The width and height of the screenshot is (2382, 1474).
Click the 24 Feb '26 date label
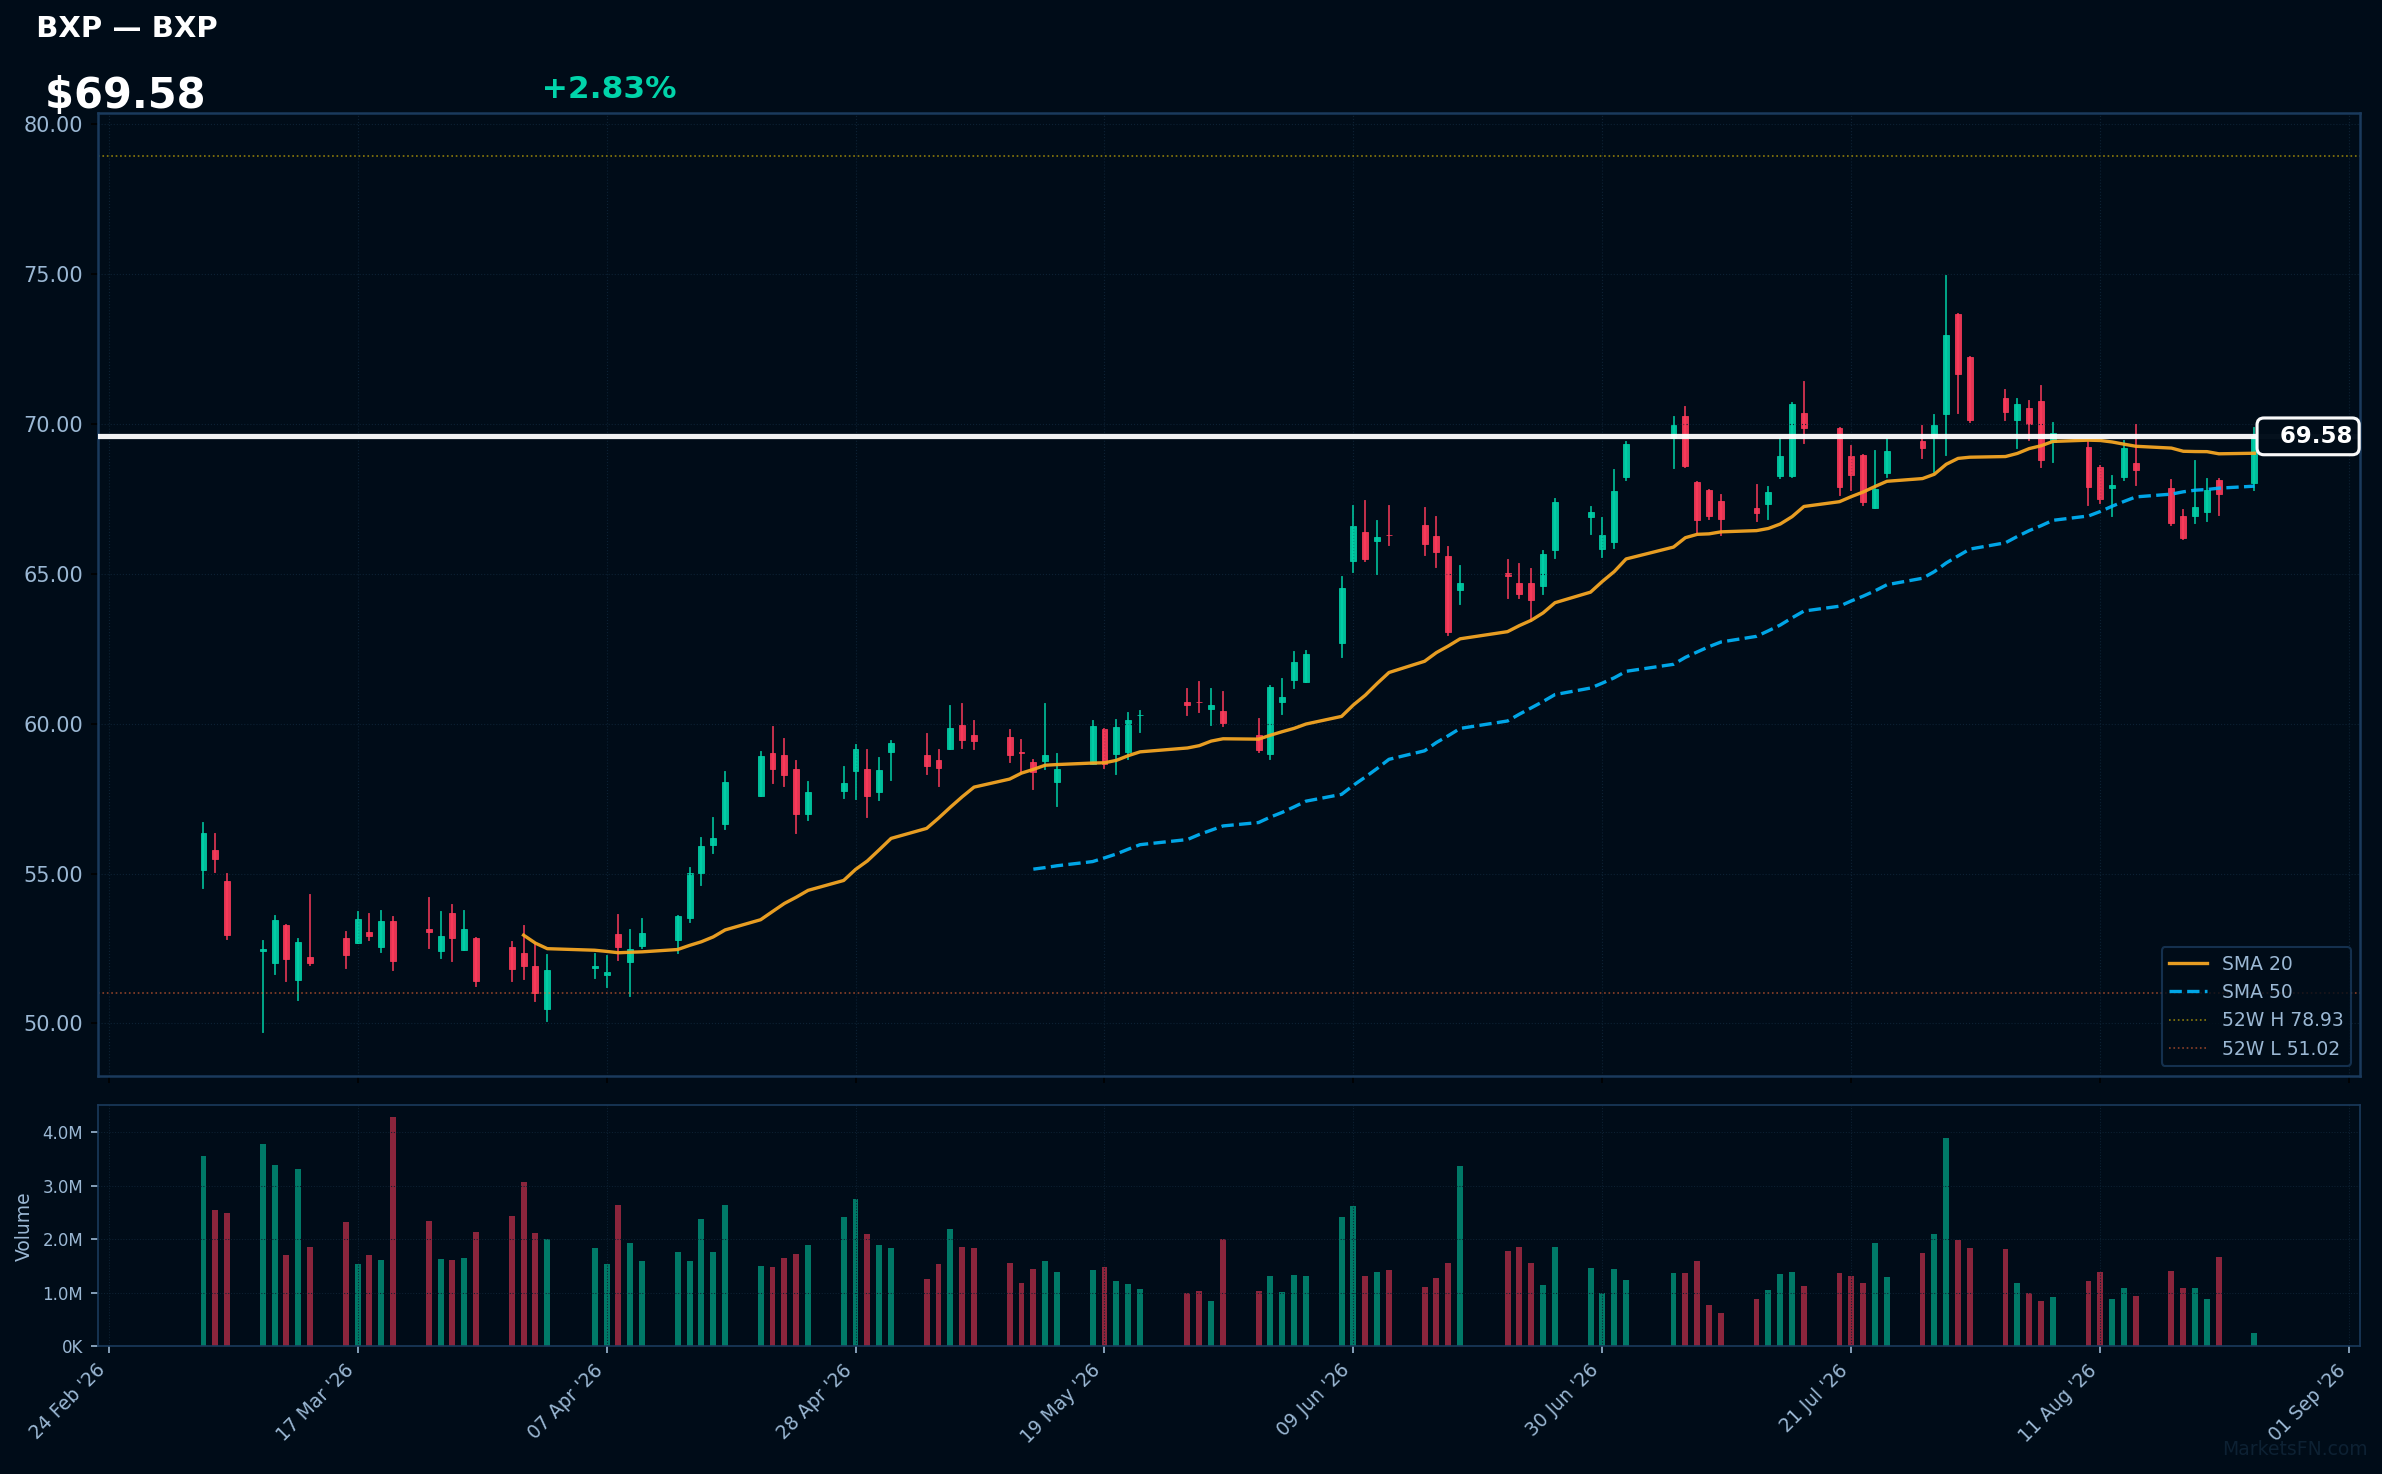click(x=67, y=1401)
